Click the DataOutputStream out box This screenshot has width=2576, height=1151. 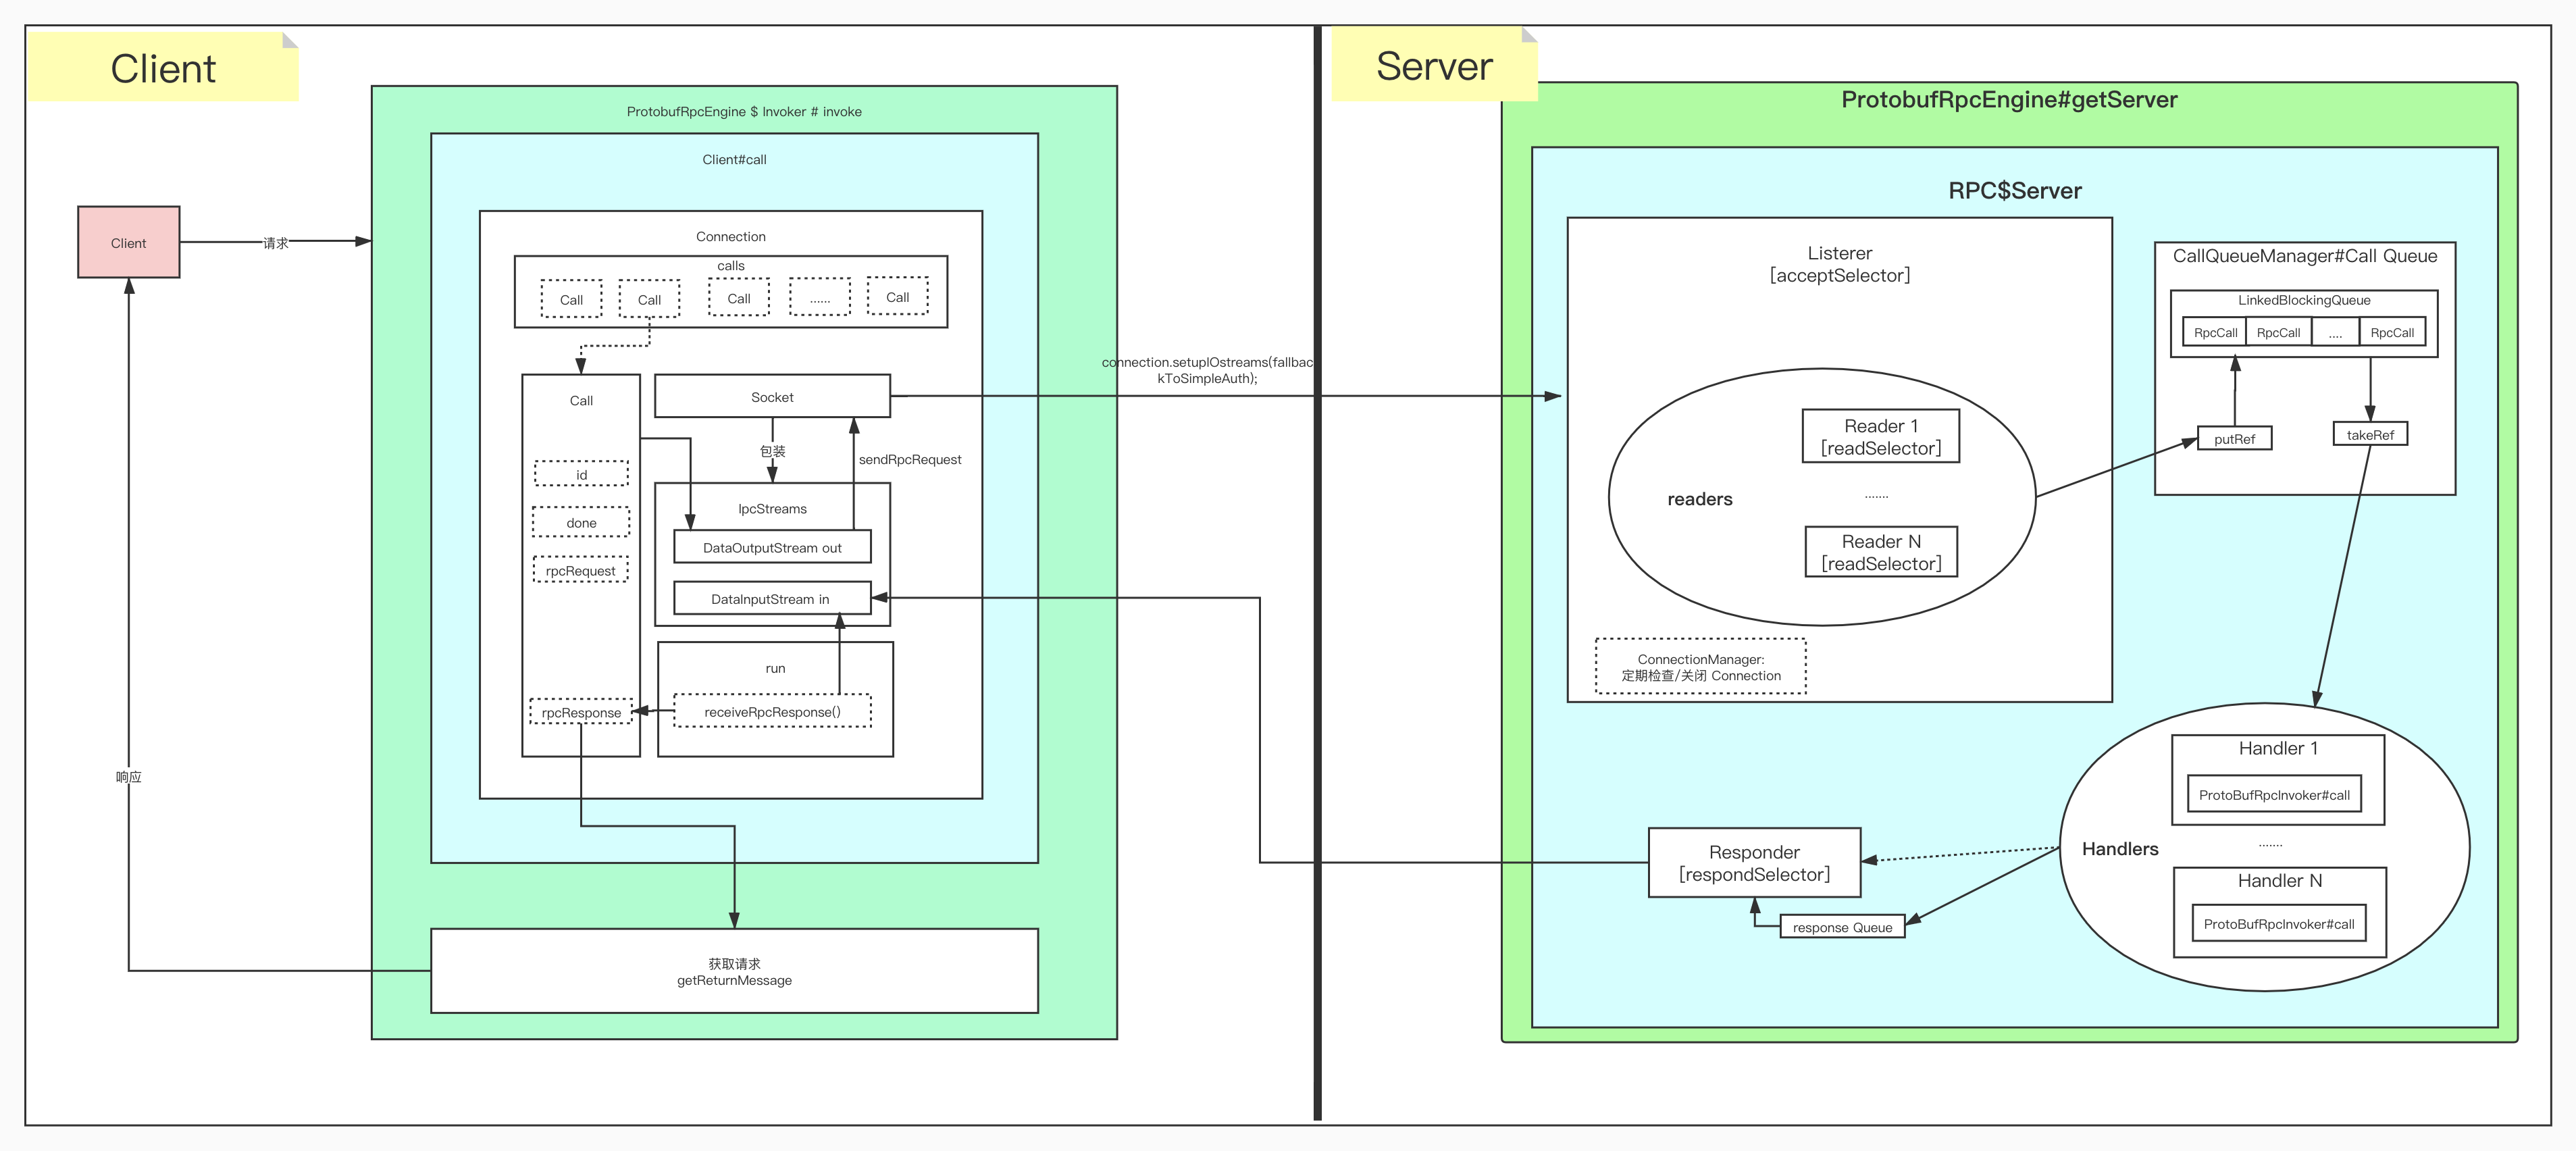tap(772, 548)
